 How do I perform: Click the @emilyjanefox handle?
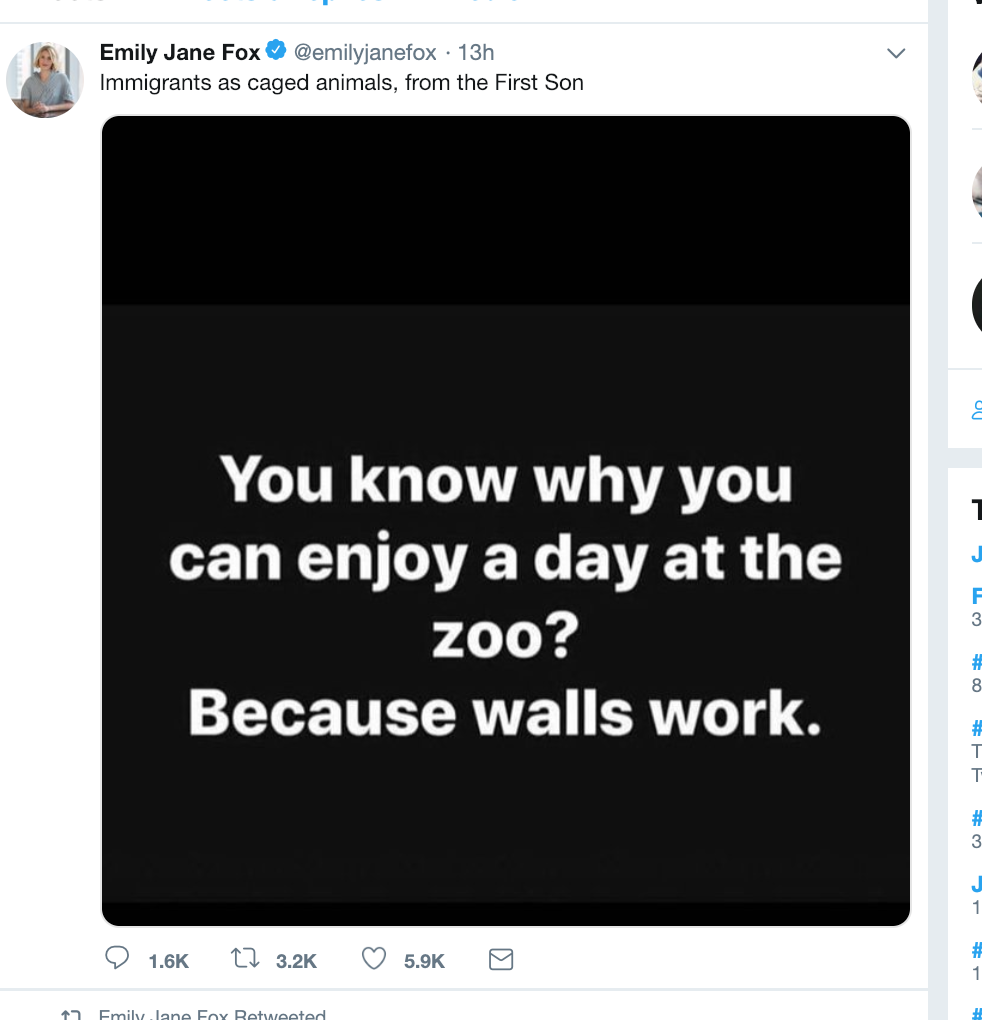pos(365,52)
